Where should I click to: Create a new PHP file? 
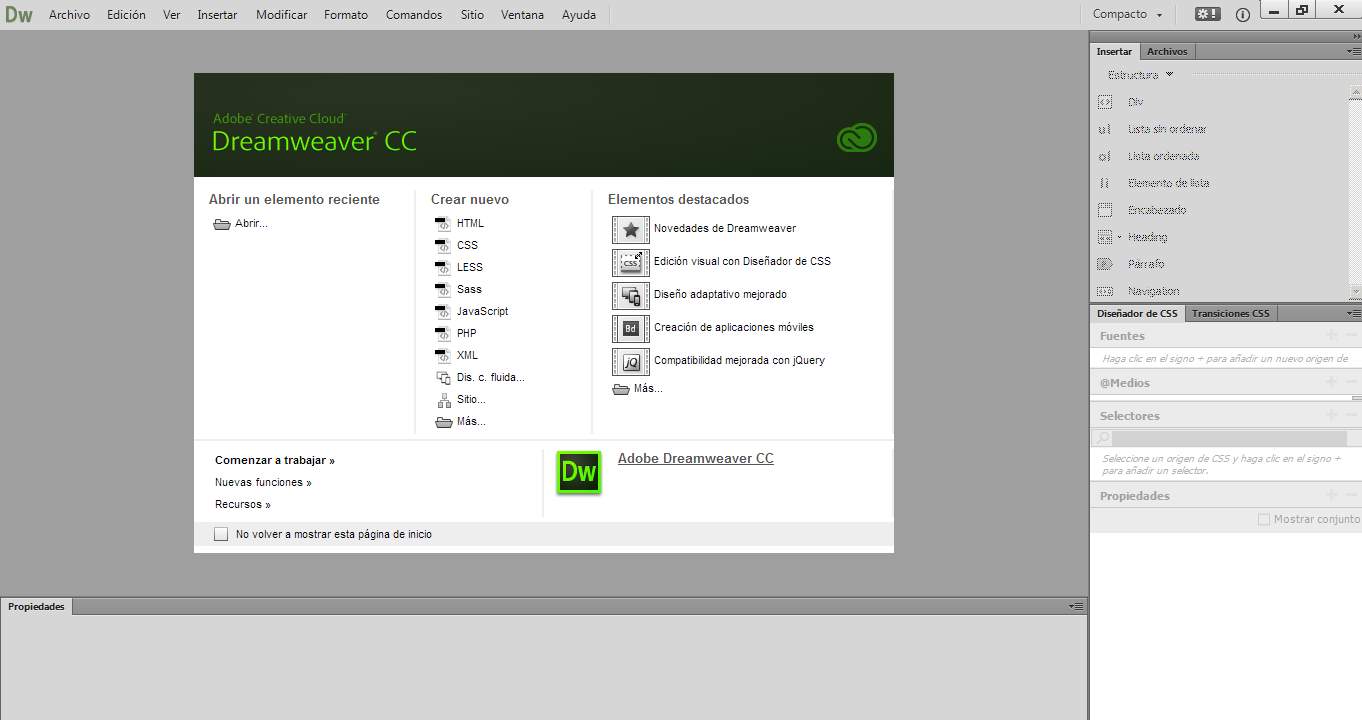[456, 334]
